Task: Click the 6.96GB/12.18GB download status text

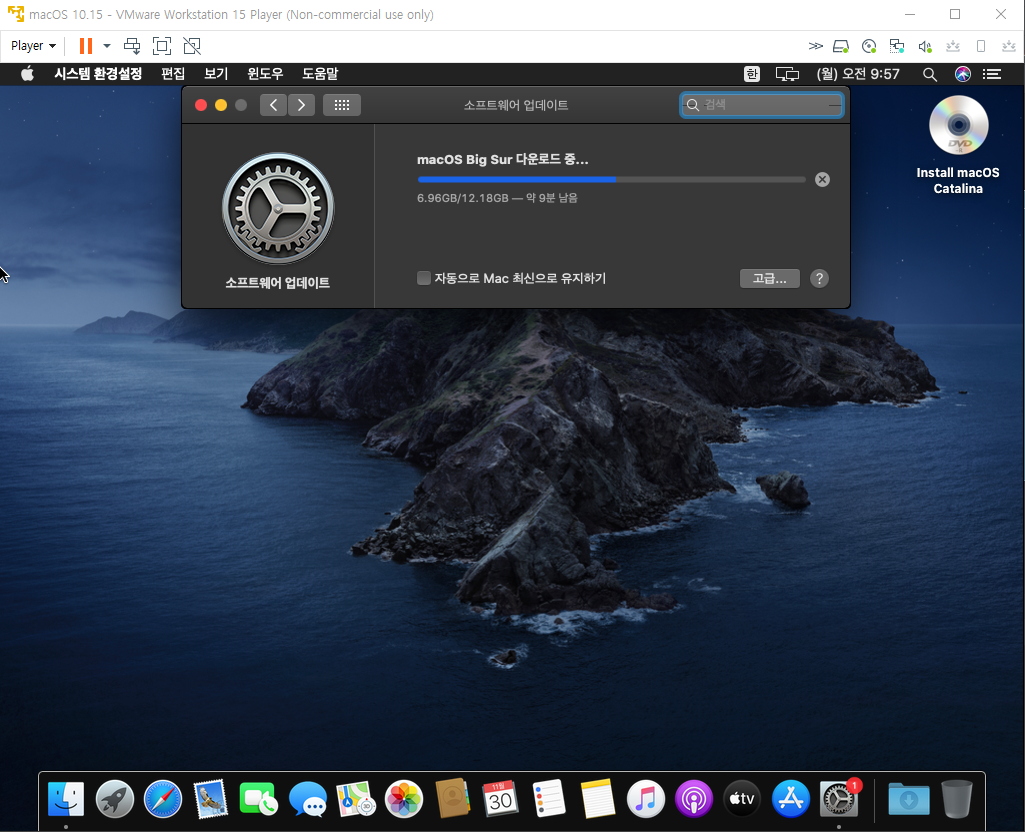Action: pos(497,198)
